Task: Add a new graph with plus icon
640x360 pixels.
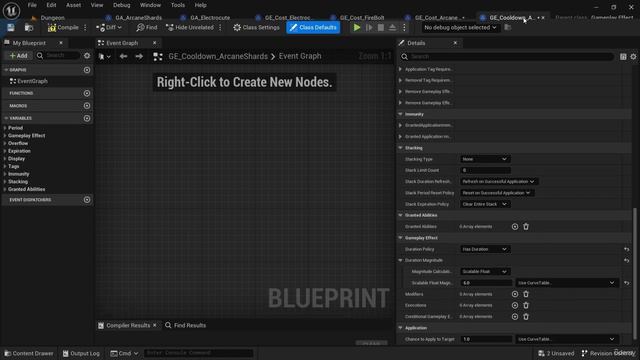Action: pyautogui.click(x=87, y=70)
